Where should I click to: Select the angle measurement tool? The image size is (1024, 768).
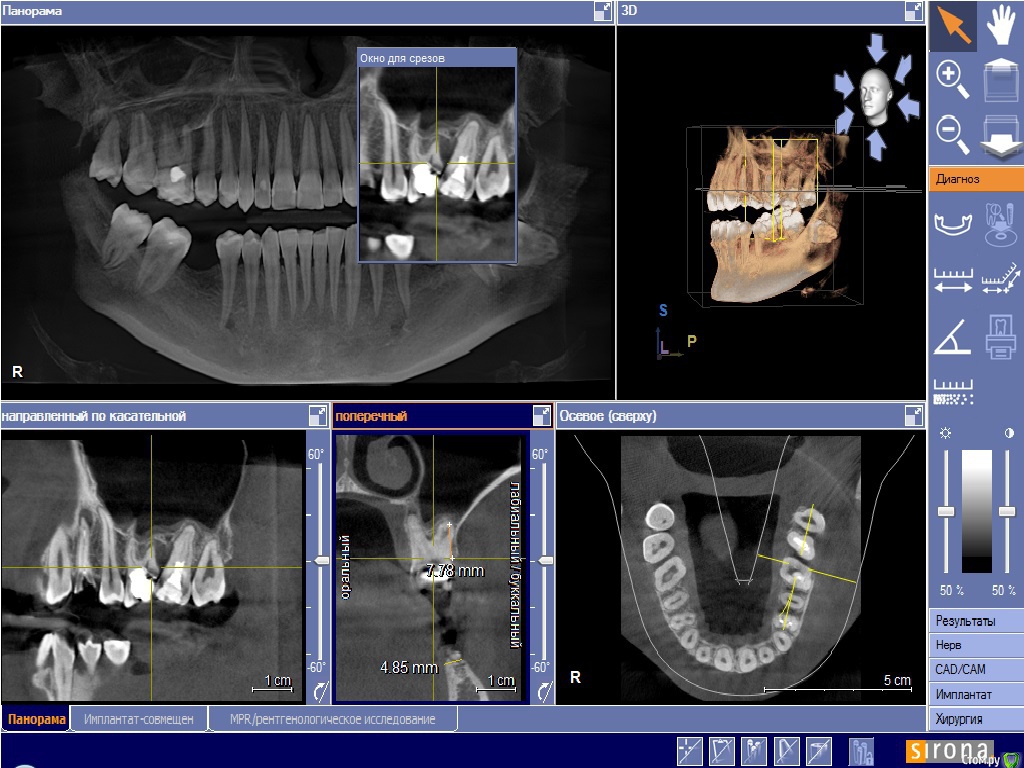pyautogui.click(x=952, y=339)
